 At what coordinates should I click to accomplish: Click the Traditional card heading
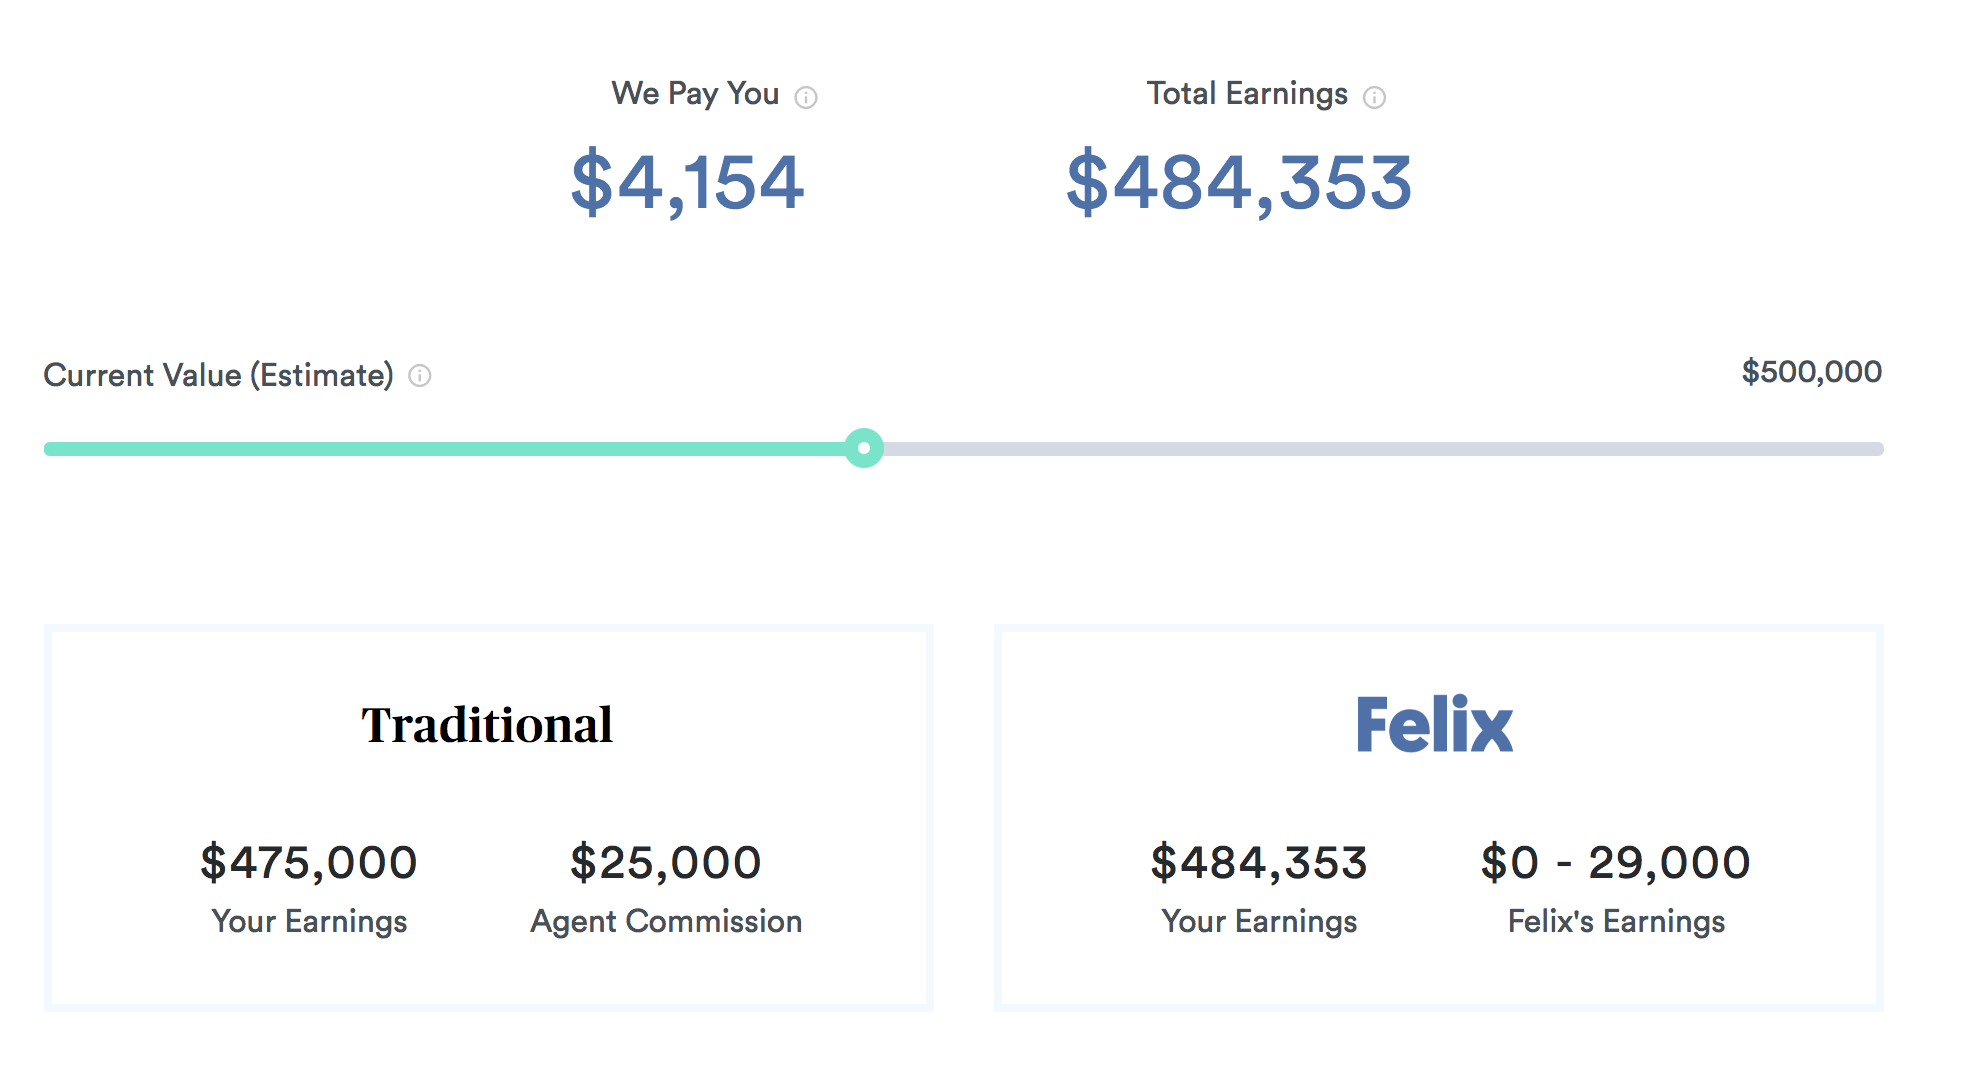[x=487, y=725]
